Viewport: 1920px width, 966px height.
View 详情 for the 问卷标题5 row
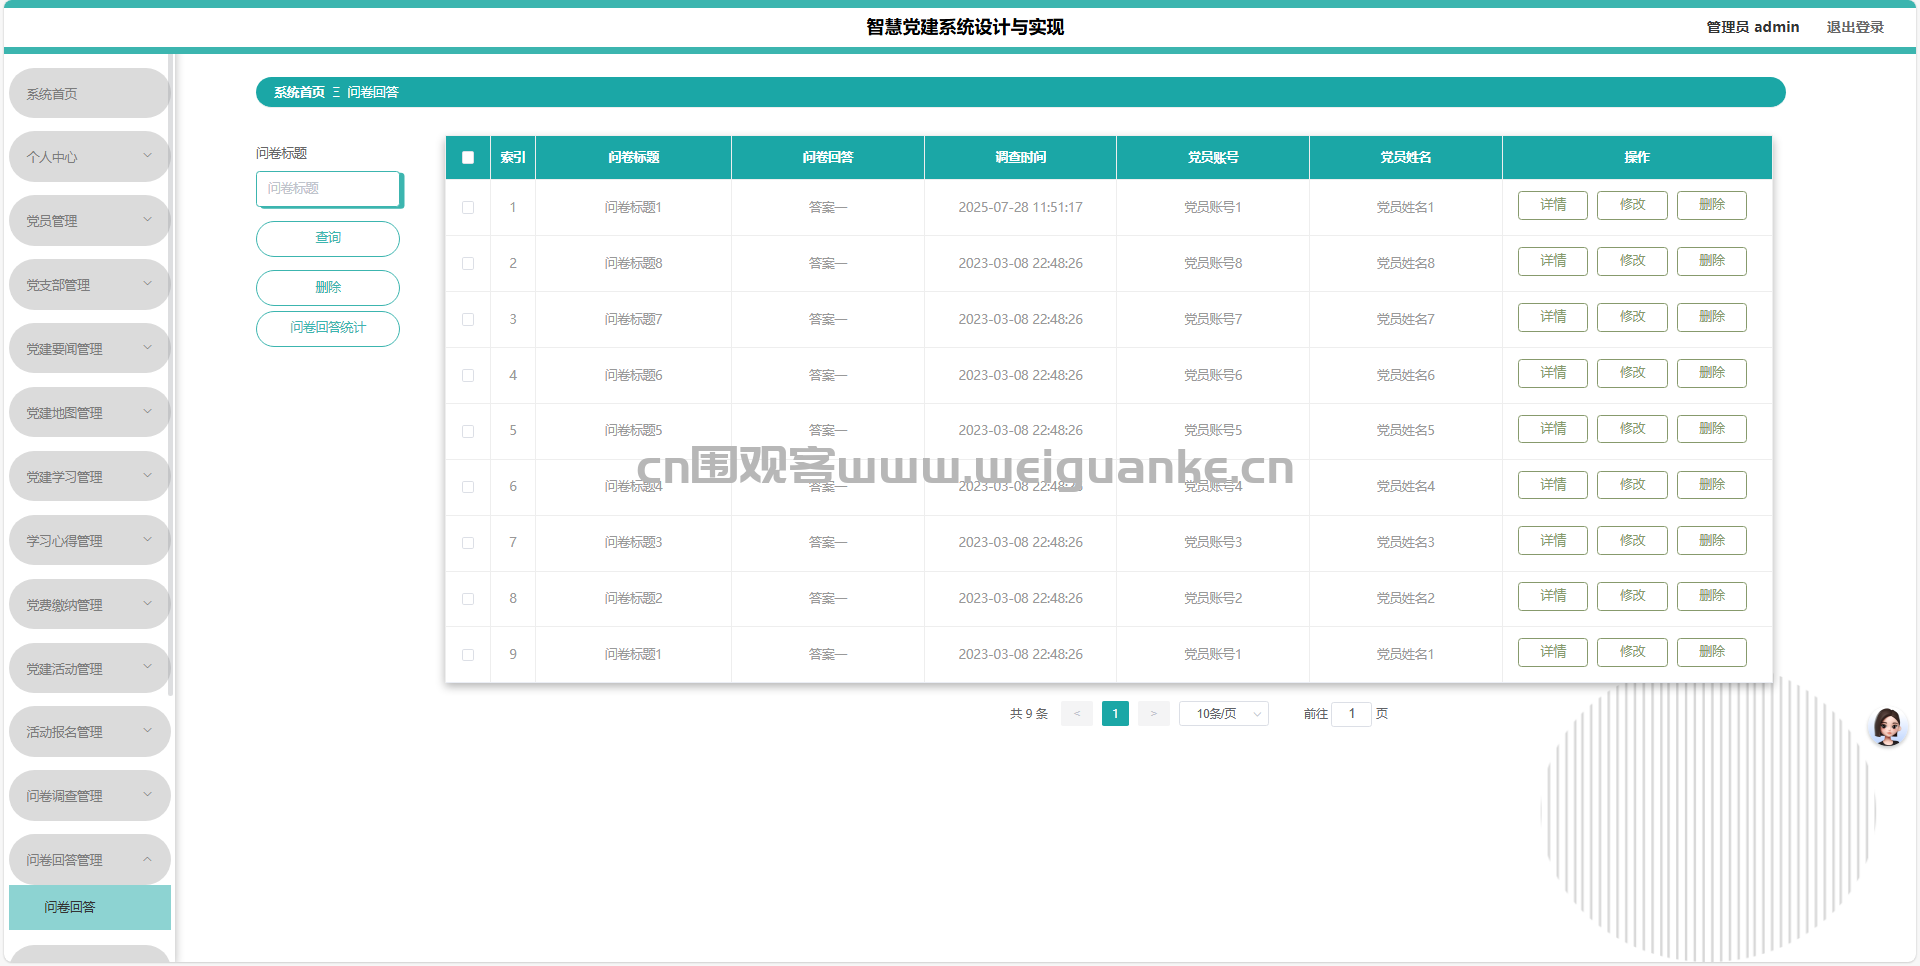click(1553, 429)
